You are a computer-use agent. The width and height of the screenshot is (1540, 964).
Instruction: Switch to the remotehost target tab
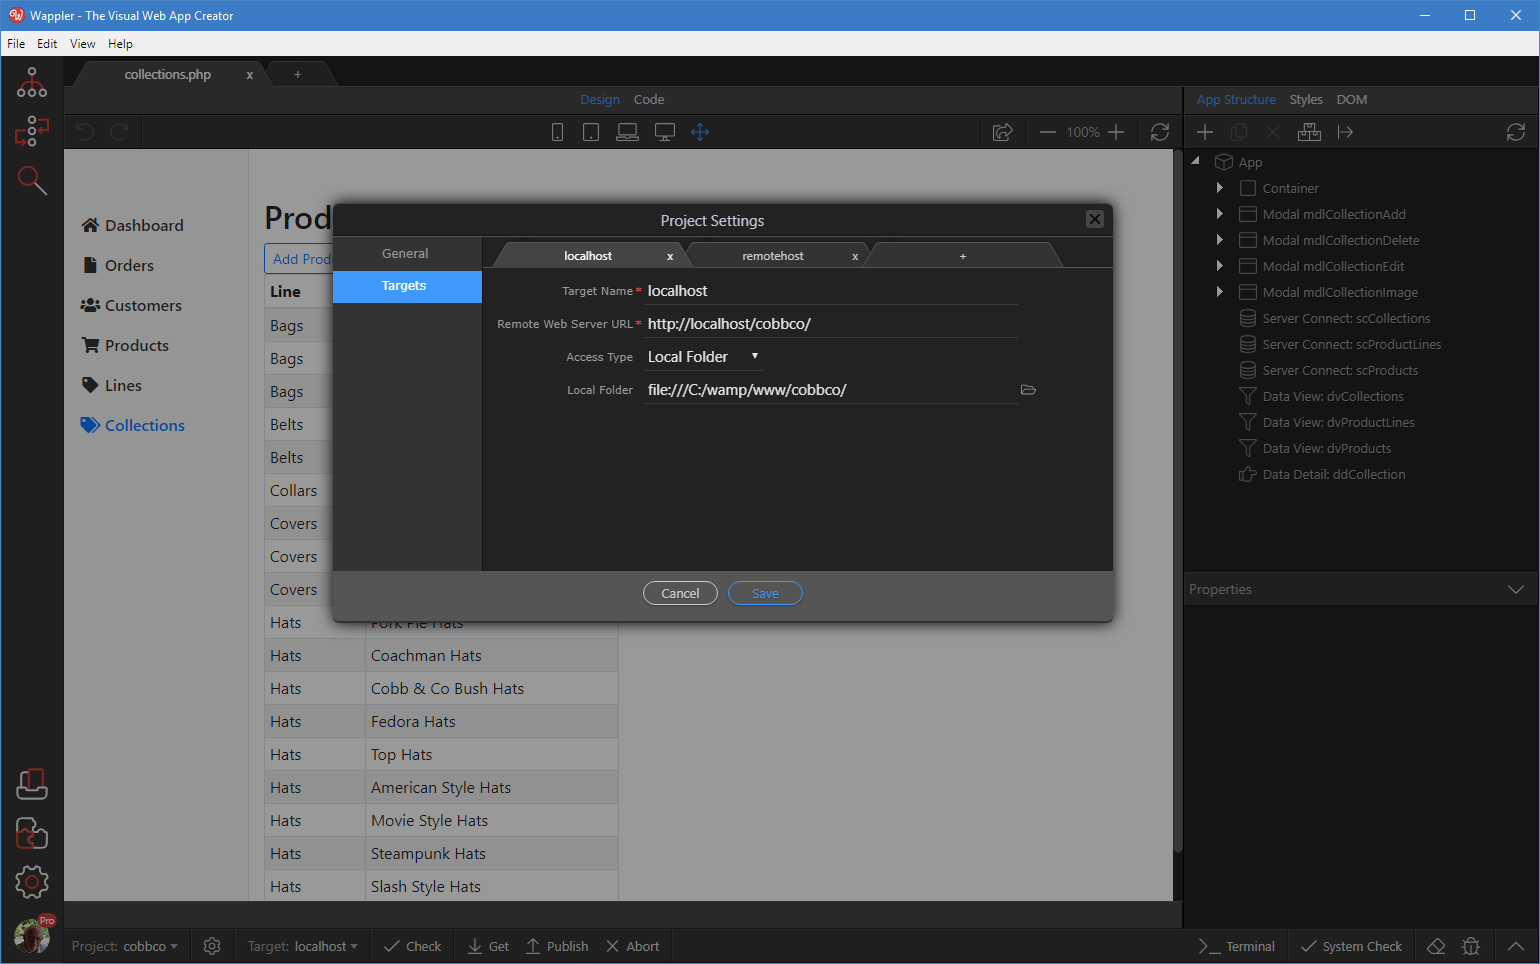pyautogui.click(x=772, y=256)
